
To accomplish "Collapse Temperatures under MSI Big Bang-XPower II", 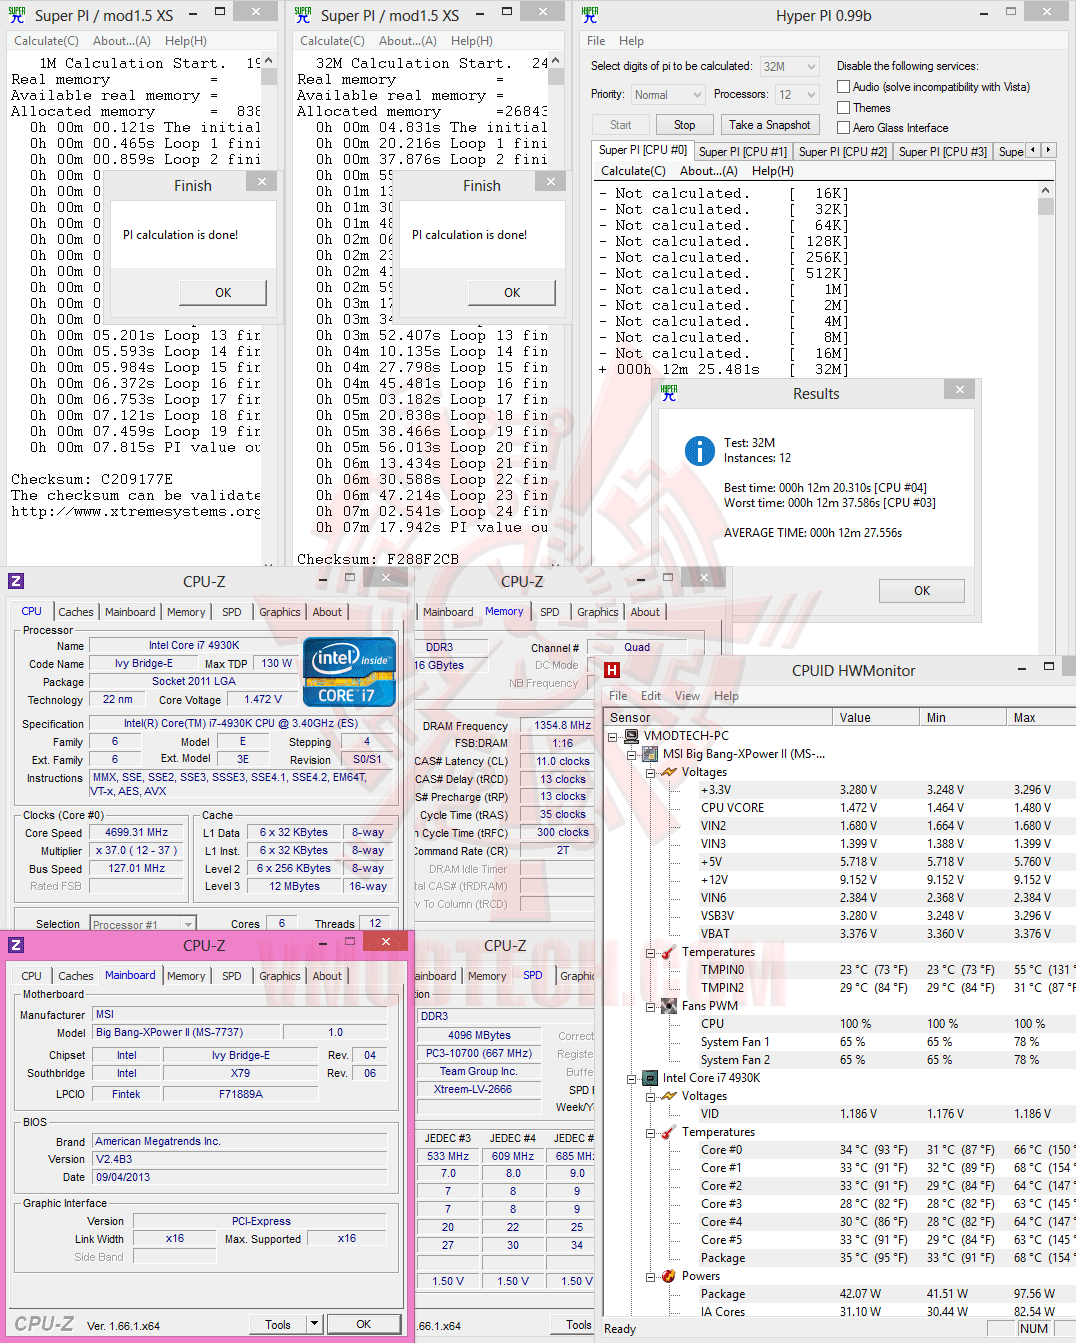I will 650,952.
